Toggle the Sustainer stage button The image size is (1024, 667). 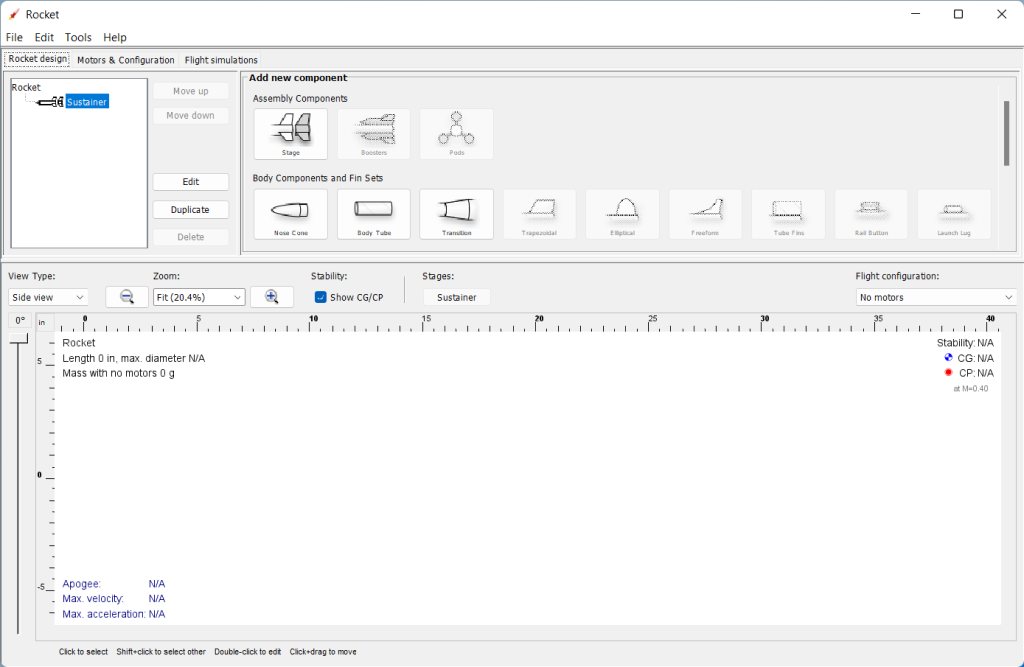[456, 297]
